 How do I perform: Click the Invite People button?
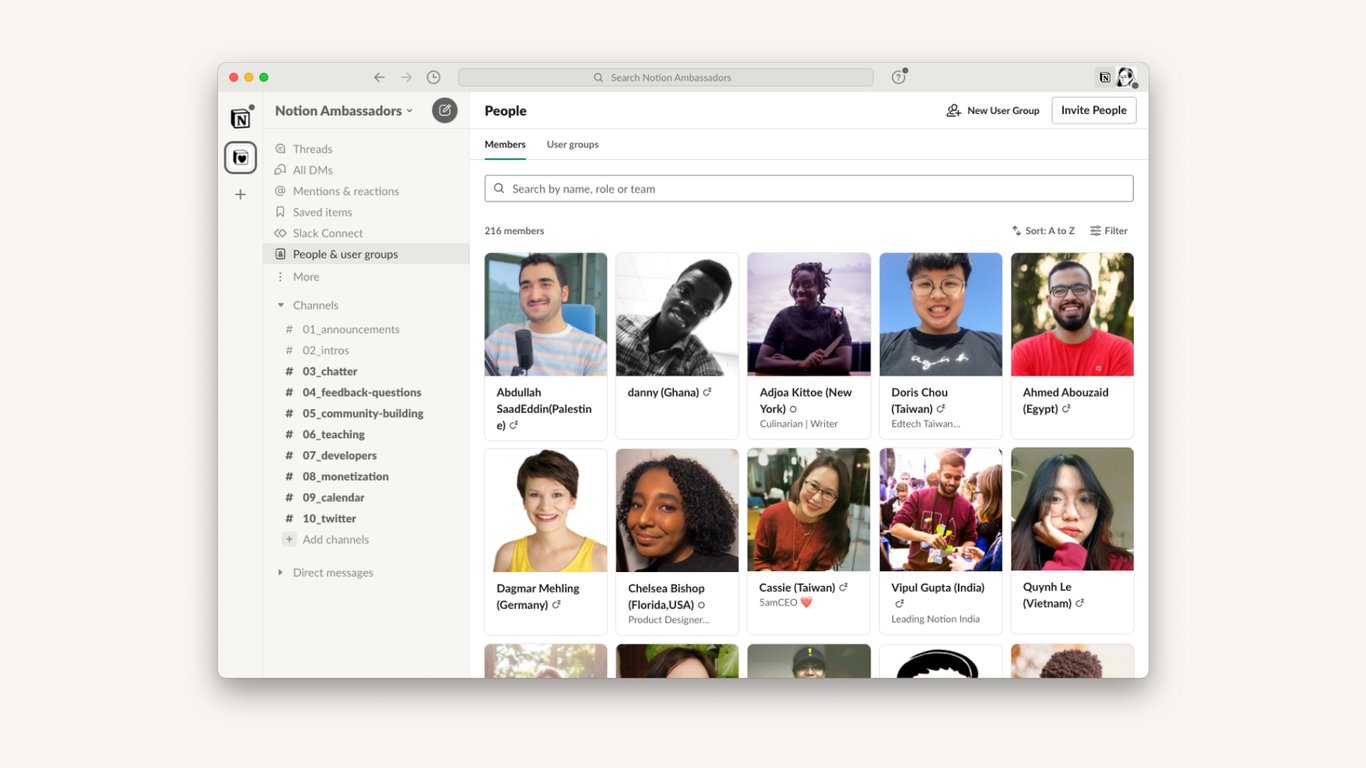pyautogui.click(x=1093, y=110)
